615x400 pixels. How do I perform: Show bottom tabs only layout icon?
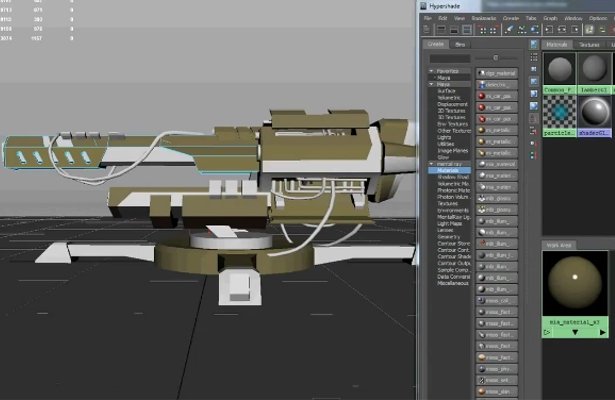454,30
